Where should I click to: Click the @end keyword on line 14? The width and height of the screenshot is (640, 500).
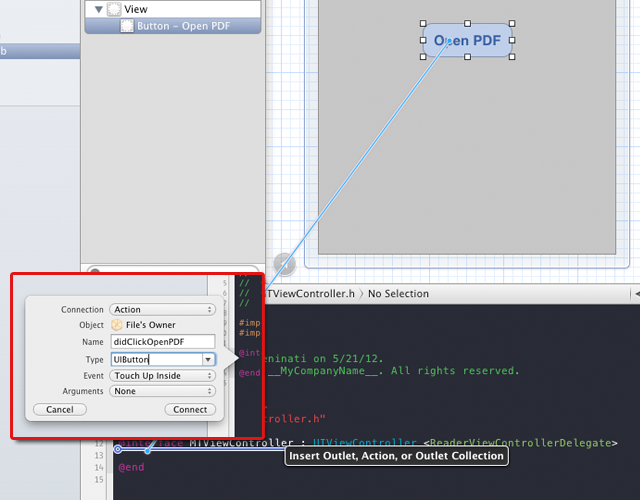pos(131,467)
